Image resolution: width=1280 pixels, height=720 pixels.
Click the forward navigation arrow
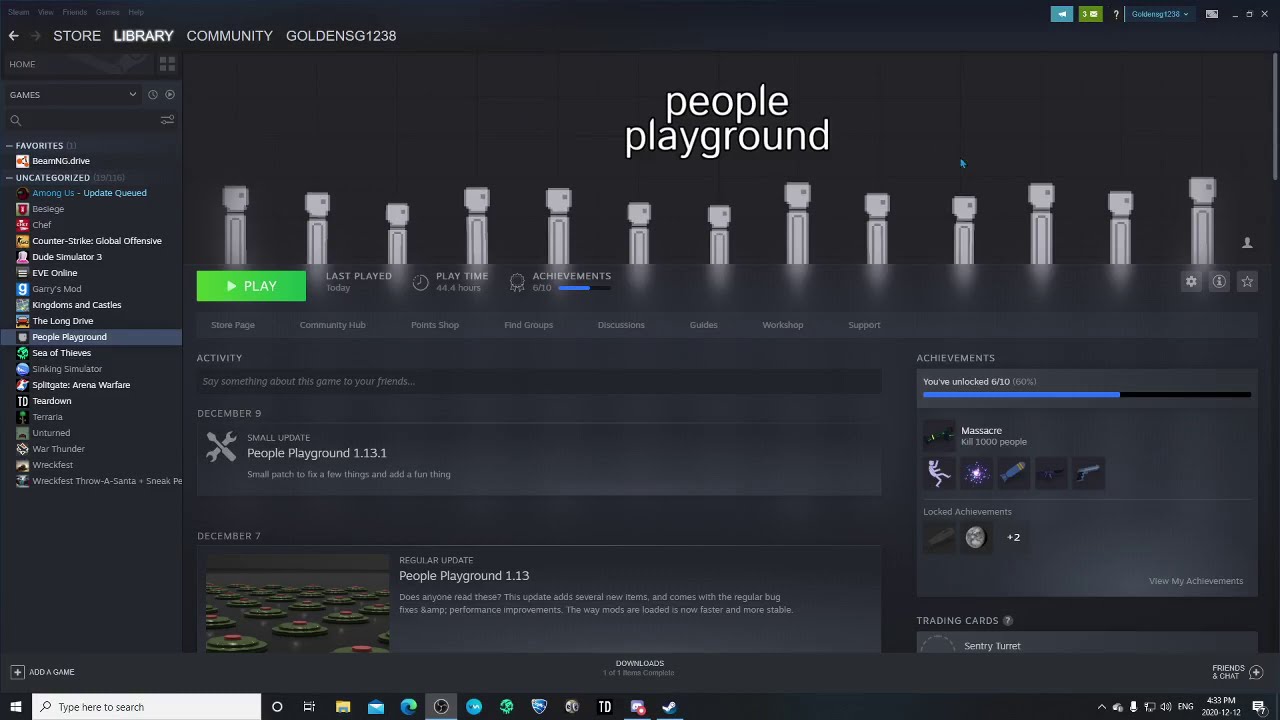tap(36, 36)
